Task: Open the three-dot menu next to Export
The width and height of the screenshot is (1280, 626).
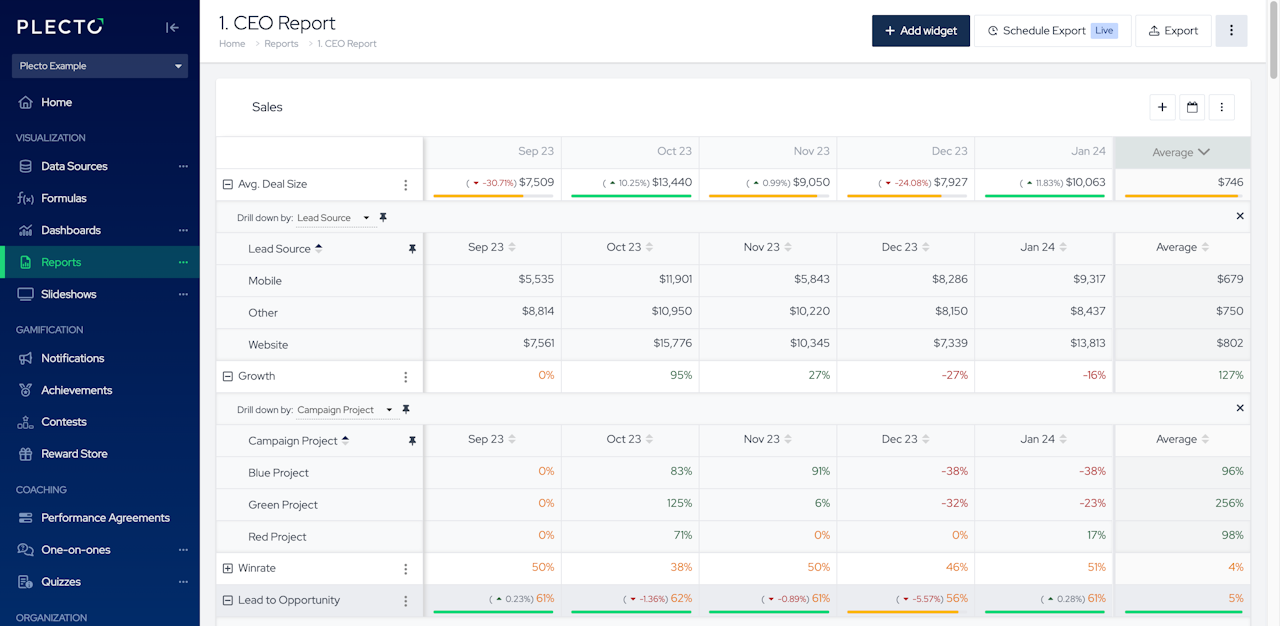Action: pyautogui.click(x=1231, y=31)
